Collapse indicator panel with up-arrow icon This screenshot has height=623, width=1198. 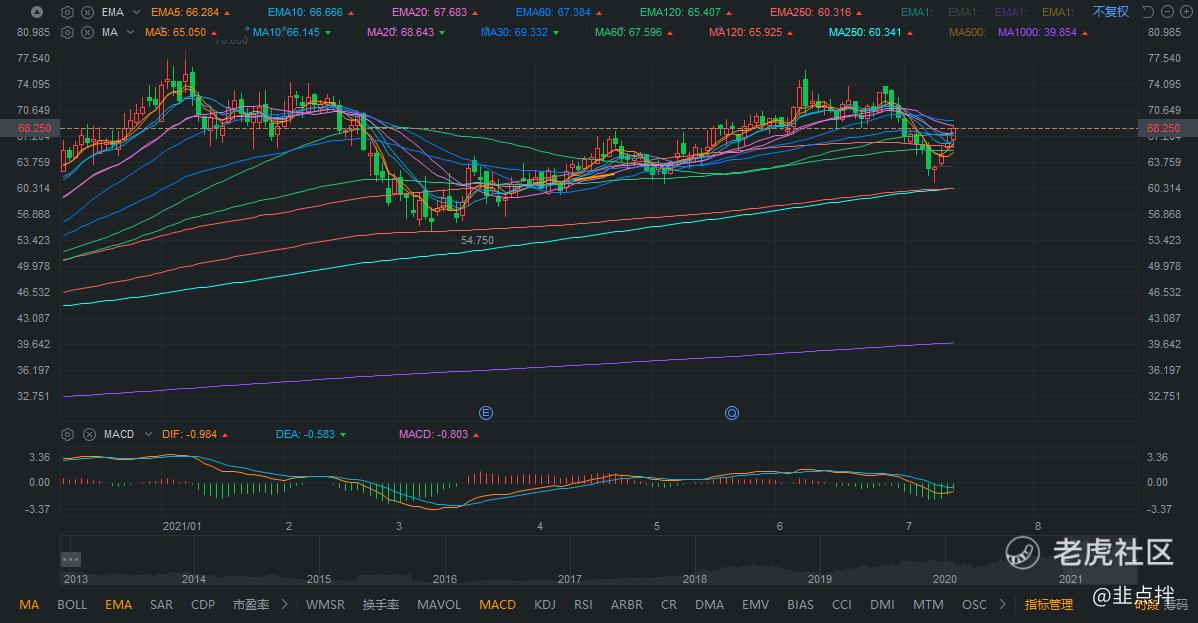tap(37, 12)
